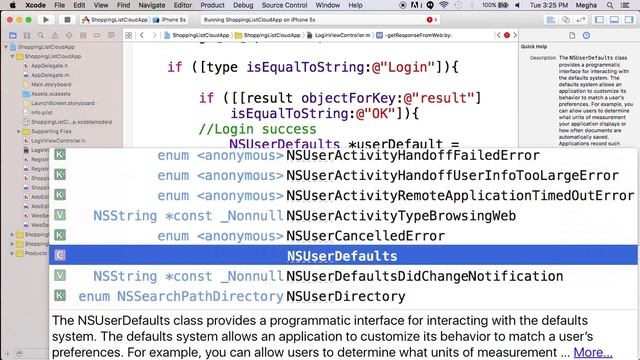The height and width of the screenshot is (360, 640).
Task: Open the ShoppingListCloudApp folder jump bar segment
Action: pos(268,36)
